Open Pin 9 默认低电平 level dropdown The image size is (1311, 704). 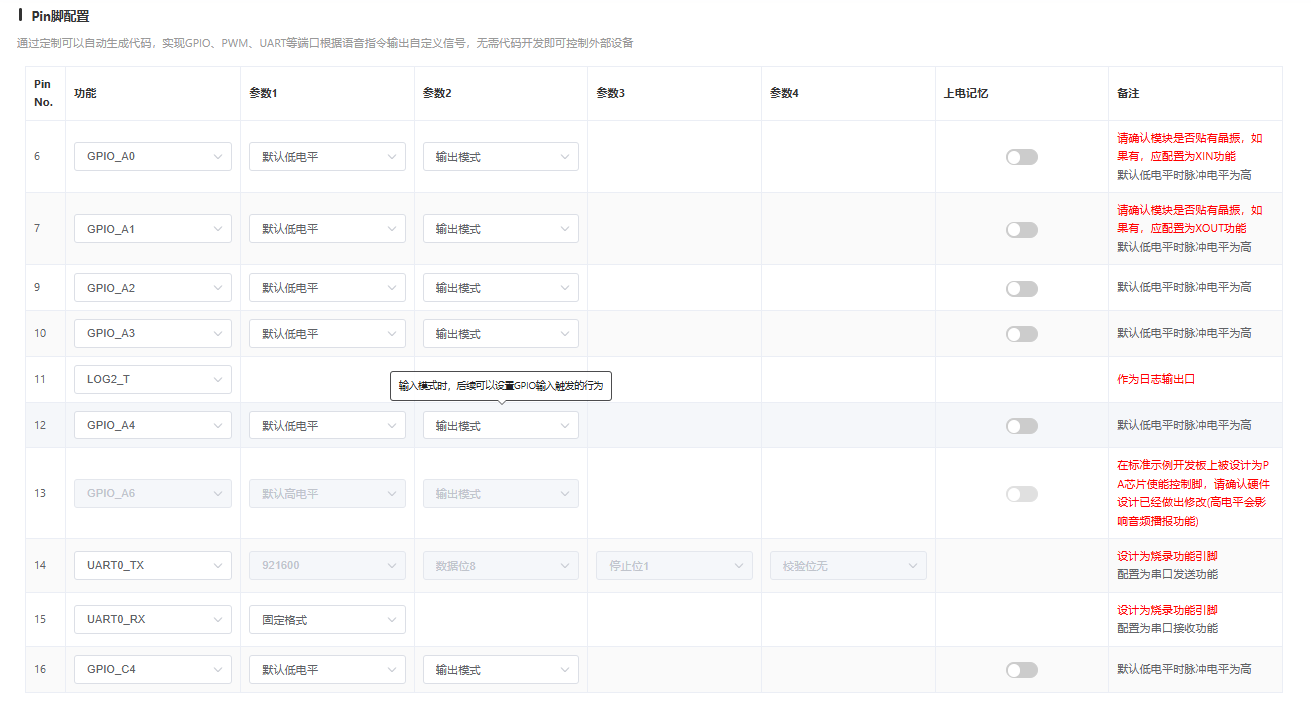(327, 288)
